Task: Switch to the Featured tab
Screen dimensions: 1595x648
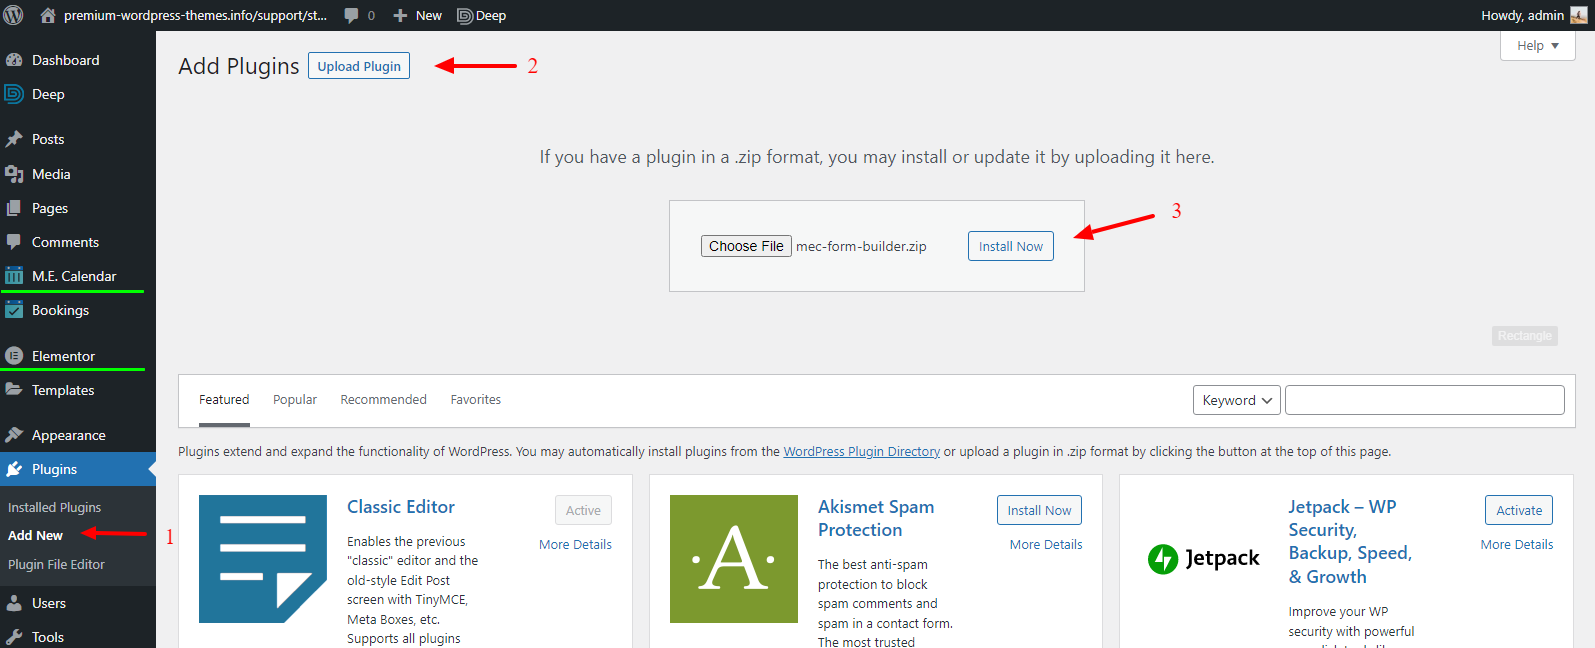Action: point(224,400)
